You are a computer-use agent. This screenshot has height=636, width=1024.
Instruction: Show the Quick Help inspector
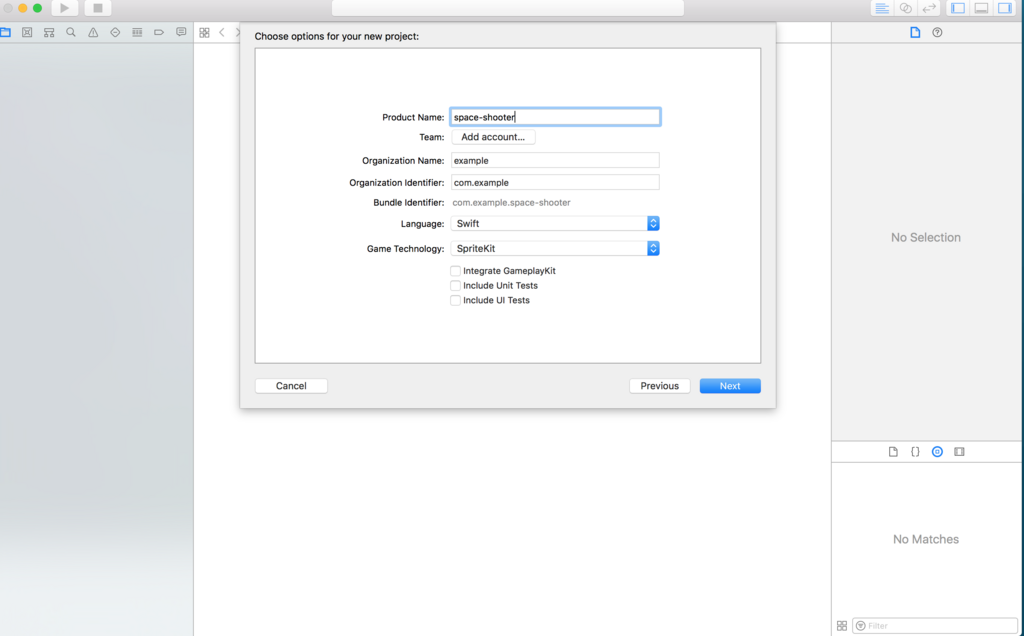[937, 33]
